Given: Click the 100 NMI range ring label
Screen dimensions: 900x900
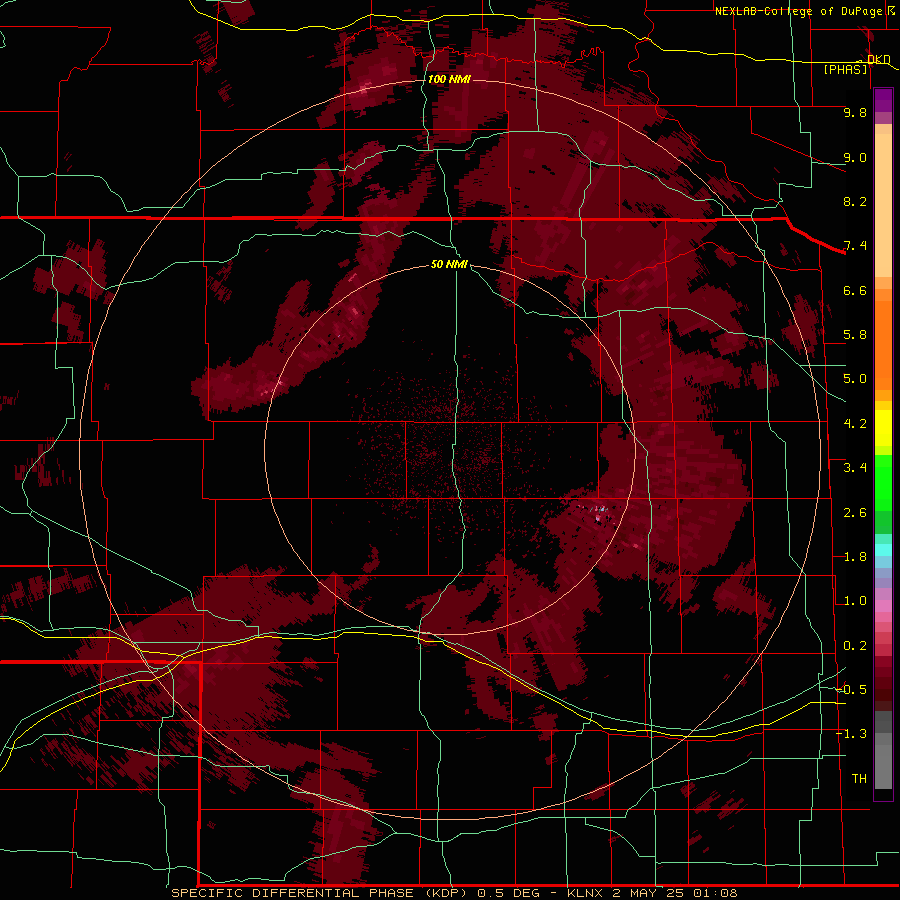Looking at the screenshot, I should pyautogui.click(x=449, y=79).
